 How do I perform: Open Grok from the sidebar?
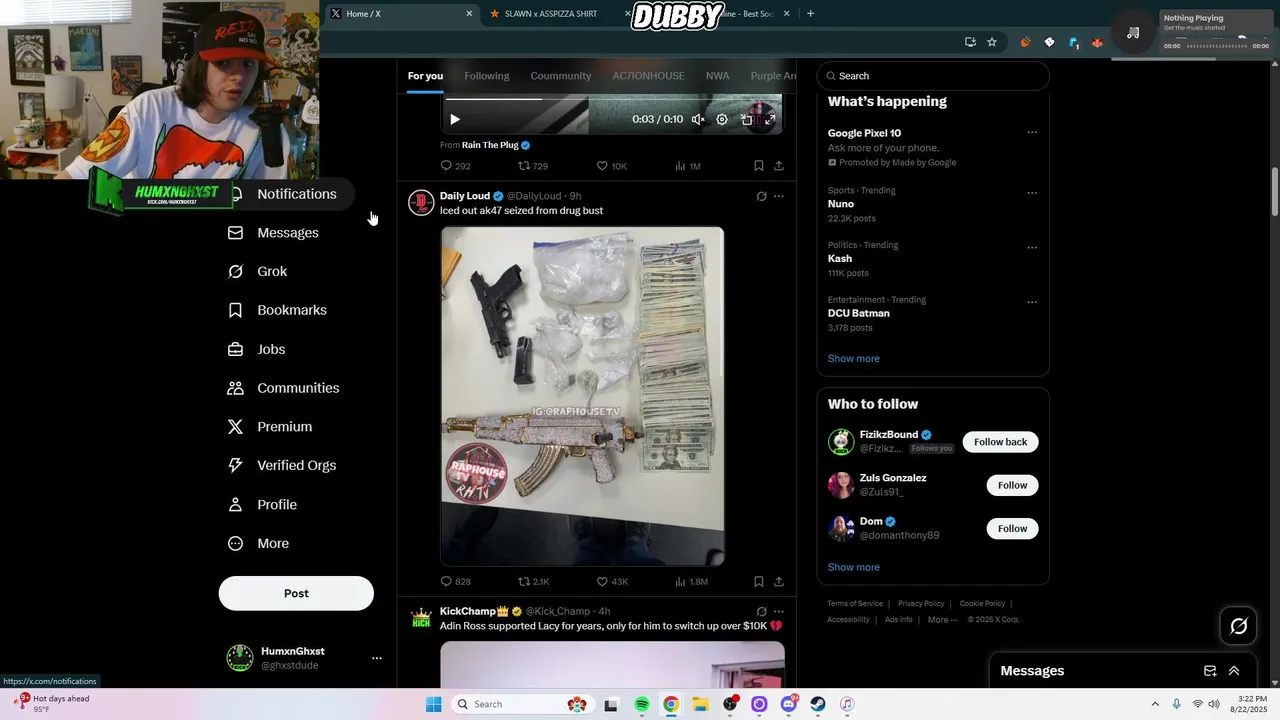click(258, 272)
